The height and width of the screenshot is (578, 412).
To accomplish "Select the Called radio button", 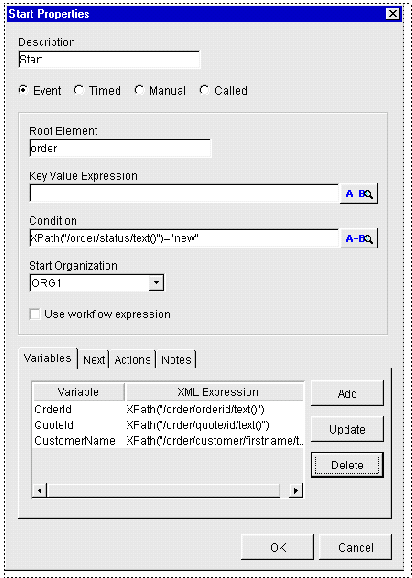I will tap(204, 90).
